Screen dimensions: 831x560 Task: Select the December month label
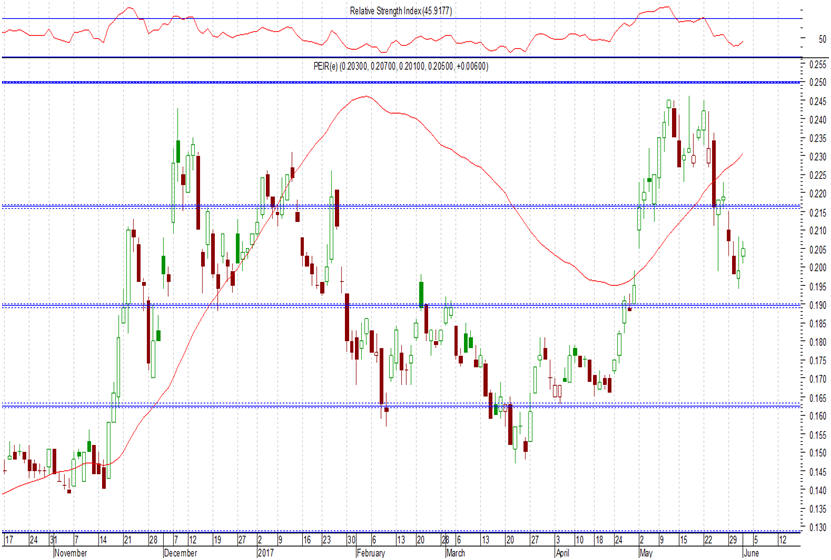click(180, 553)
